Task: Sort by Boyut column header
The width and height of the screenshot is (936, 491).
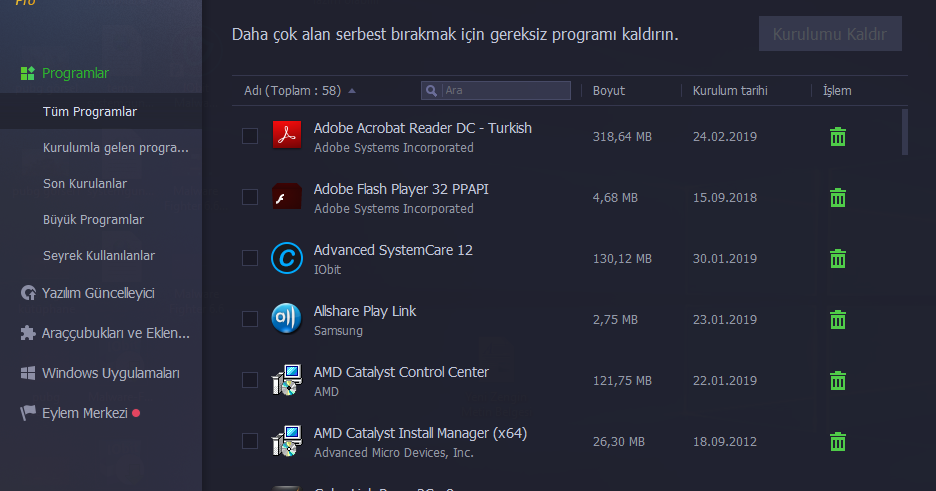Action: [608, 91]
